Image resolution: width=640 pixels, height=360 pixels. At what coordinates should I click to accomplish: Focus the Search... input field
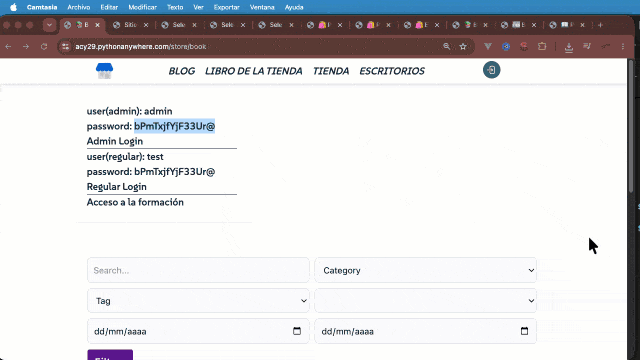tap(198, 270)
